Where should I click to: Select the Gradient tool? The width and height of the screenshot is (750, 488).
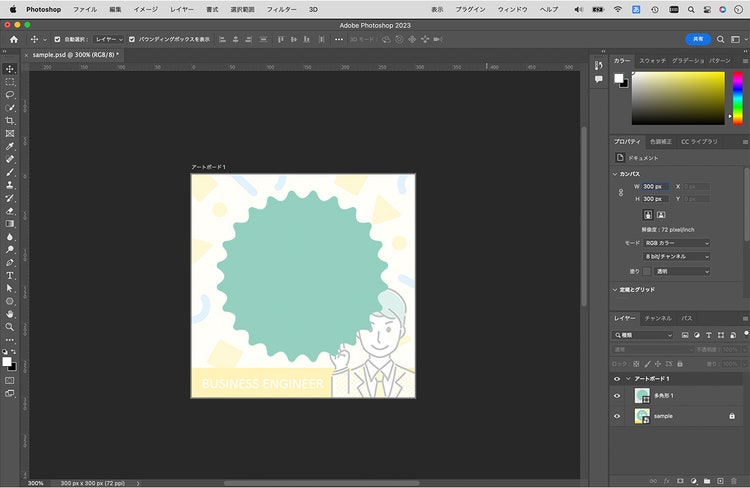click(10, 224)
